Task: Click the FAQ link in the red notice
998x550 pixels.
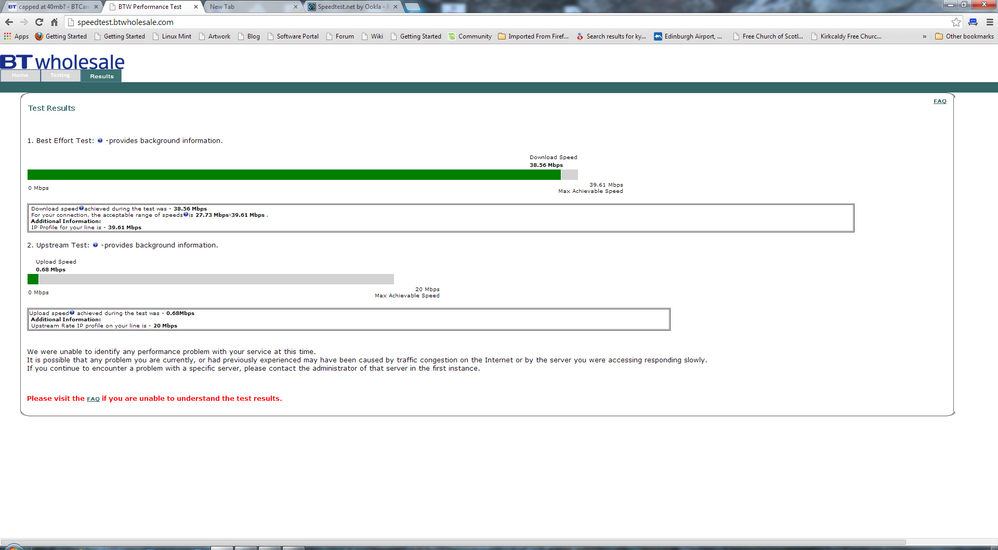Action: tap(93, 399)
